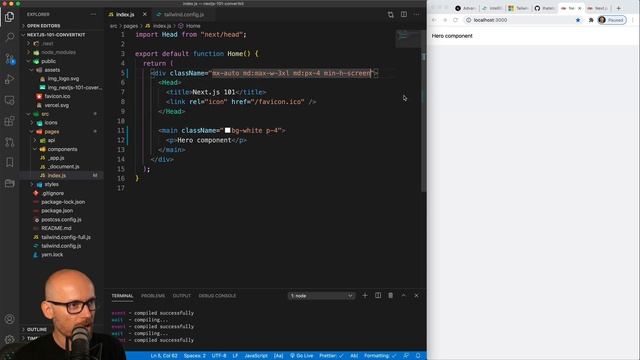
Task: Open the pull requests icon in activity bar
Action: click(x=9, y=142)
